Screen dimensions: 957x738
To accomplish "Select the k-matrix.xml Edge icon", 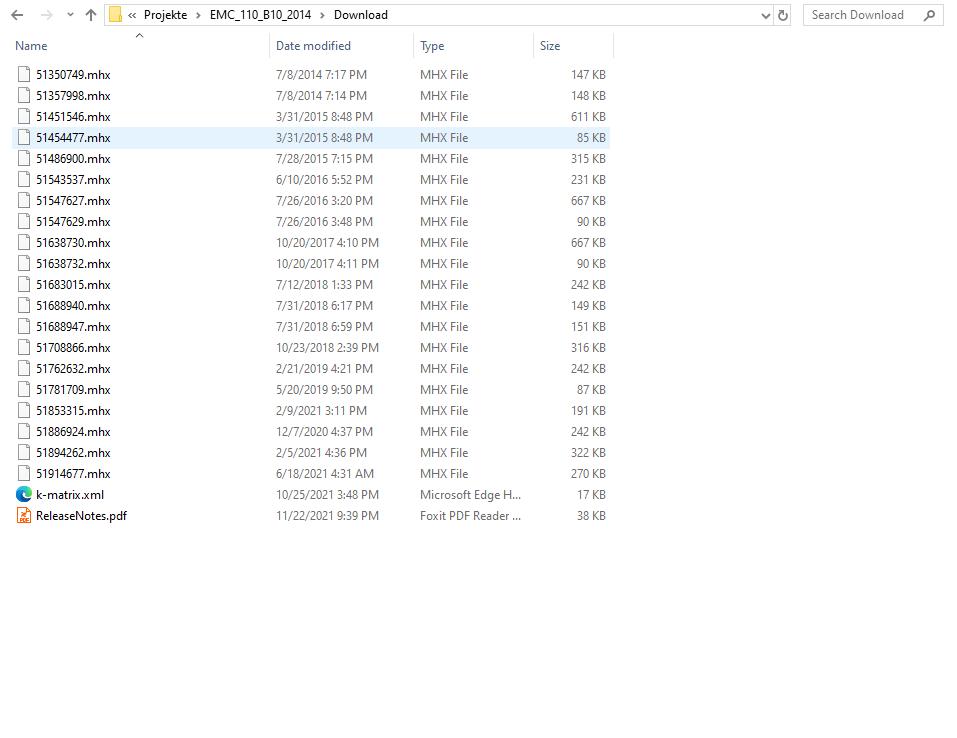I will [x=24, y=494].
